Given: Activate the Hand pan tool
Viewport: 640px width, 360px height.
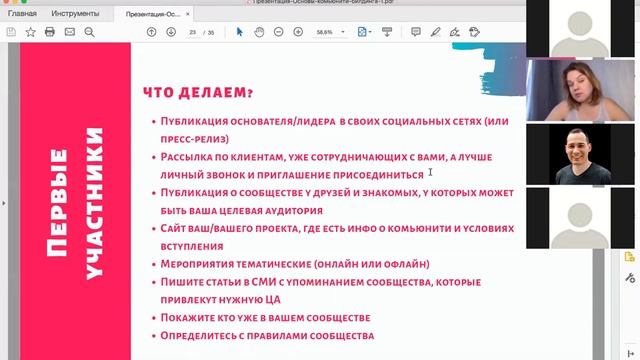Looking at the screenshot, I should [x=259, y=32].
